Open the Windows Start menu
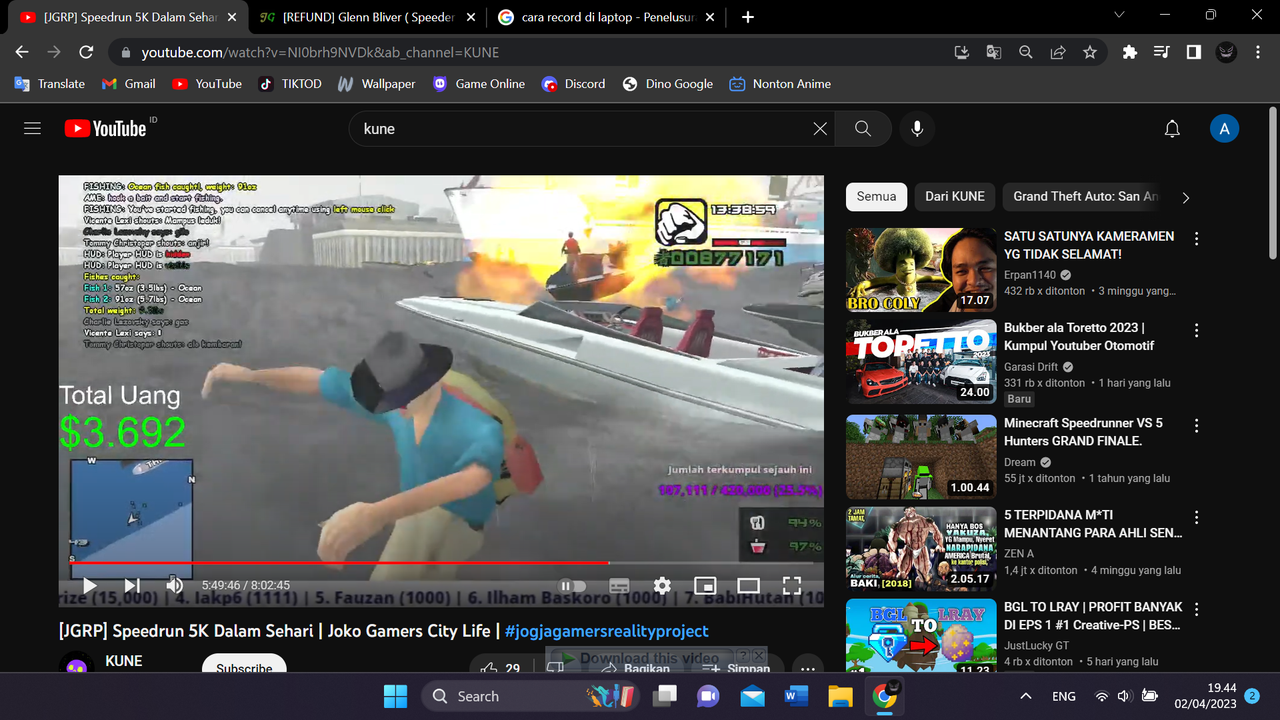The image size is (1280, 720). 395,696
